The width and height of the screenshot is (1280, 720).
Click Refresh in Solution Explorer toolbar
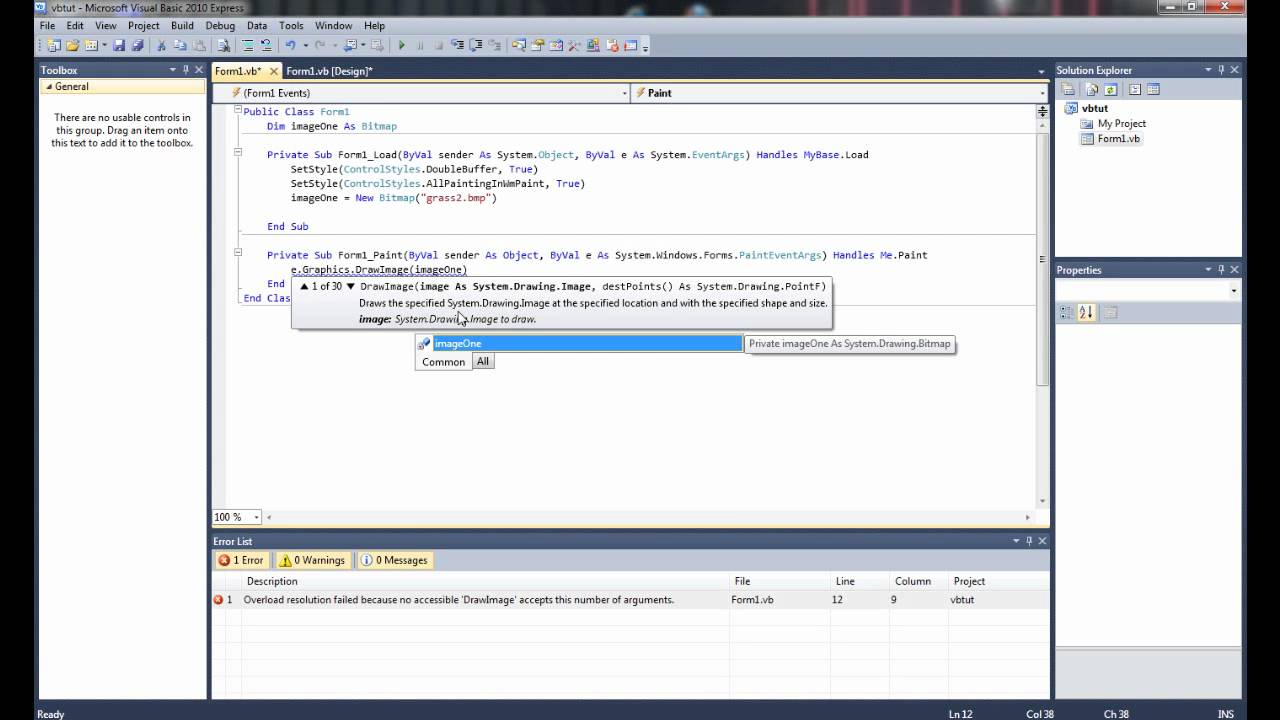(x=1110, y=89)
